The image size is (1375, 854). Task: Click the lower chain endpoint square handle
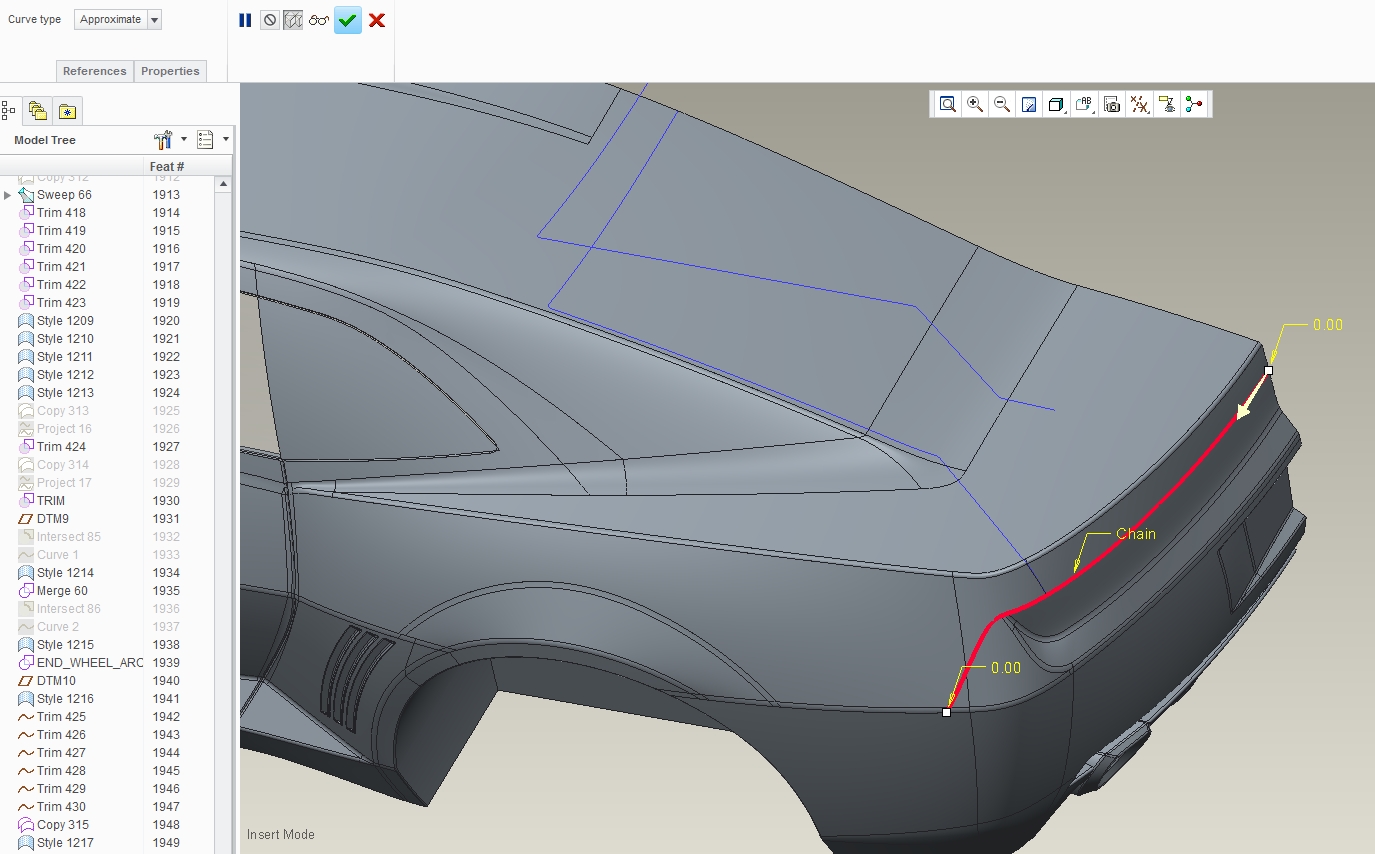(946, 712)
